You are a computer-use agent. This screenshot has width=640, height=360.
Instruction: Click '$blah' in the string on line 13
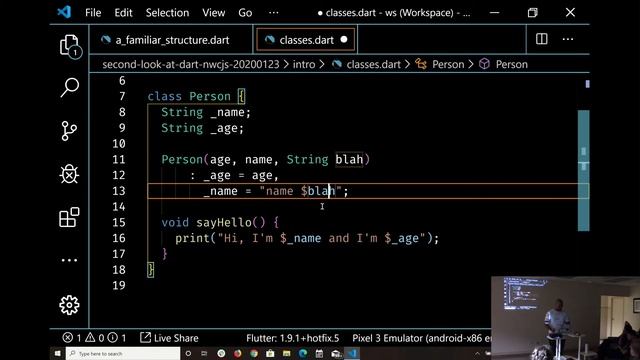click(318, 191)
